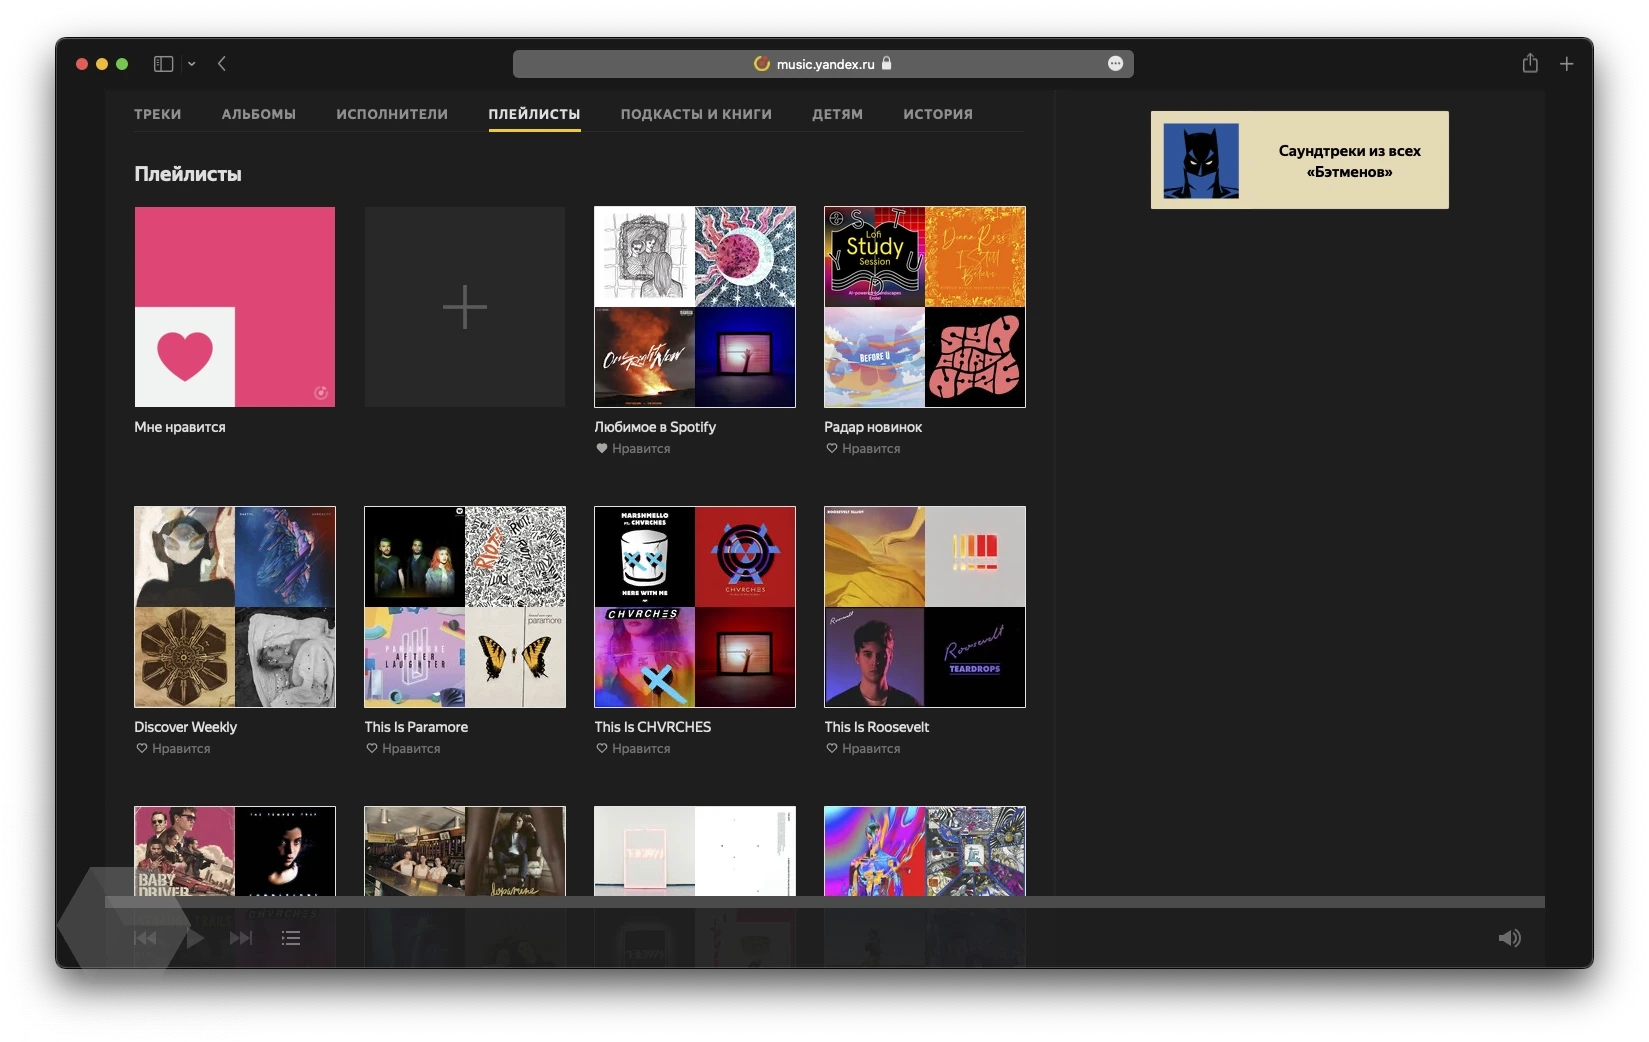
Task: Switch to the ИСПОЛНИТЕЛИ tab
Action: point(392,114)
